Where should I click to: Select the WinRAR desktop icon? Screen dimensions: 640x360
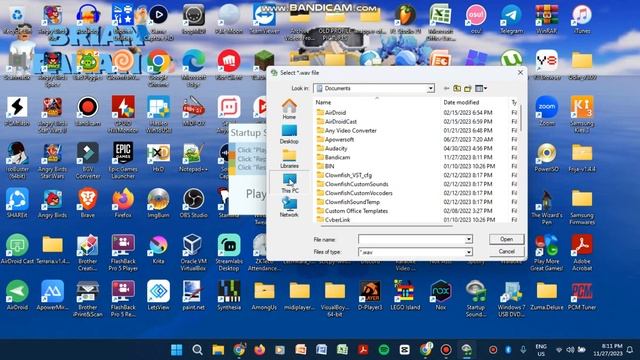[547, 19]
